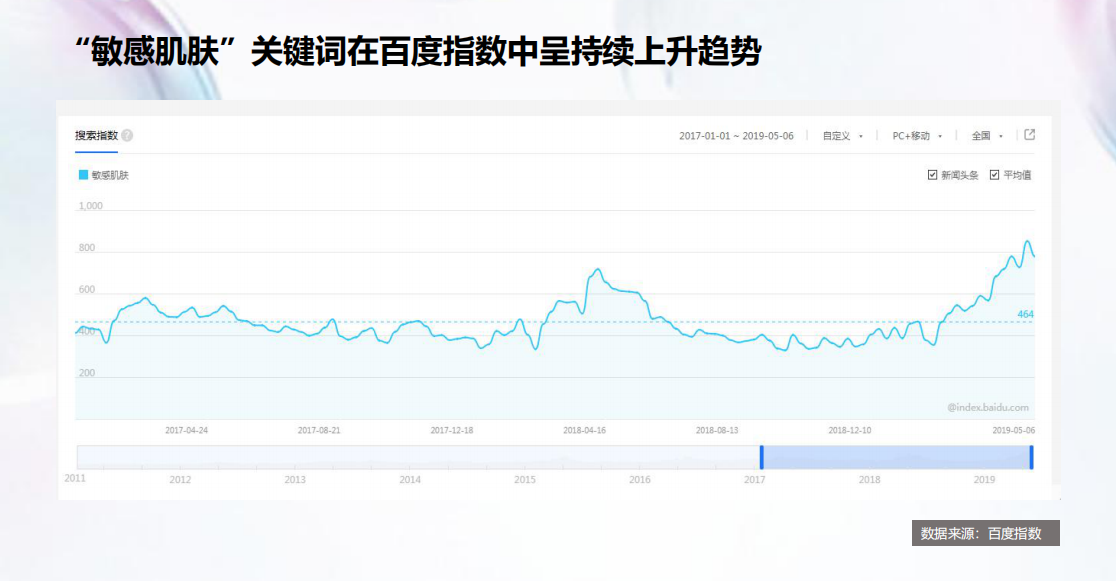Click the left handle of the timeline range slider
The width and height of the screenshot is (1116, 581).
(762, 457)
